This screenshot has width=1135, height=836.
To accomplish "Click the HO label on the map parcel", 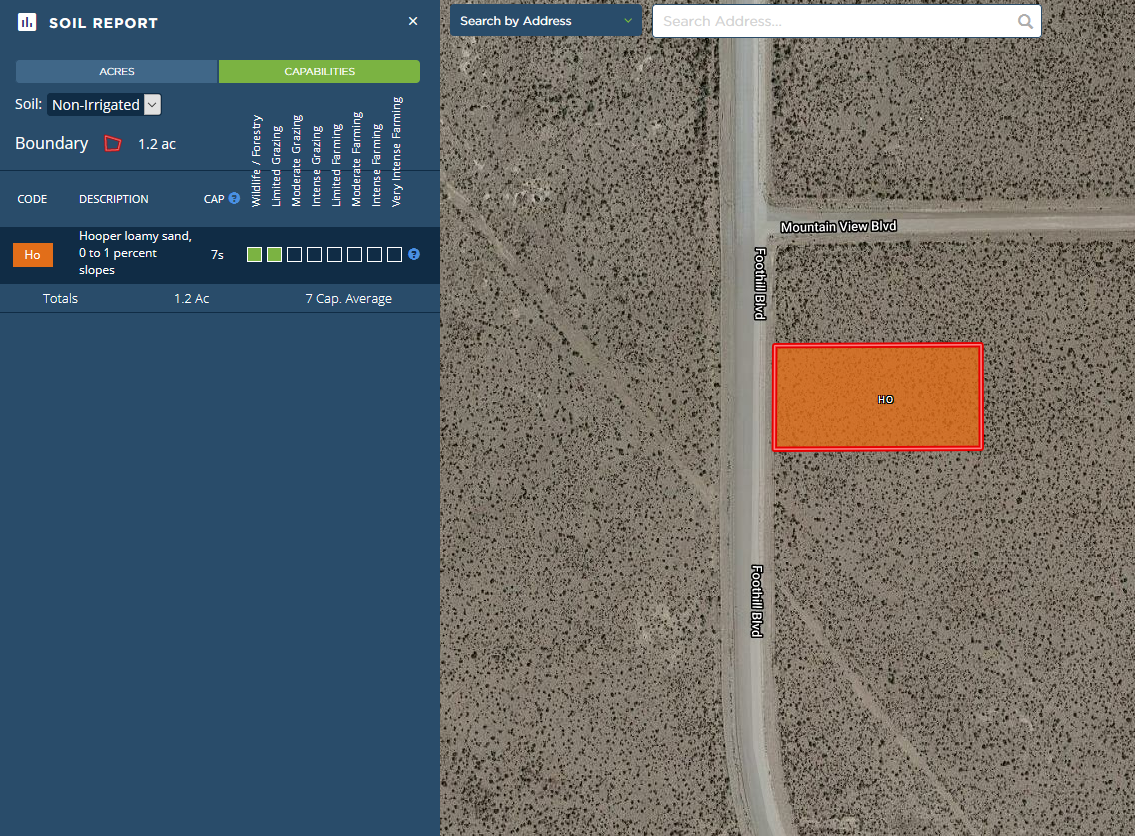I will coord(885,399).
